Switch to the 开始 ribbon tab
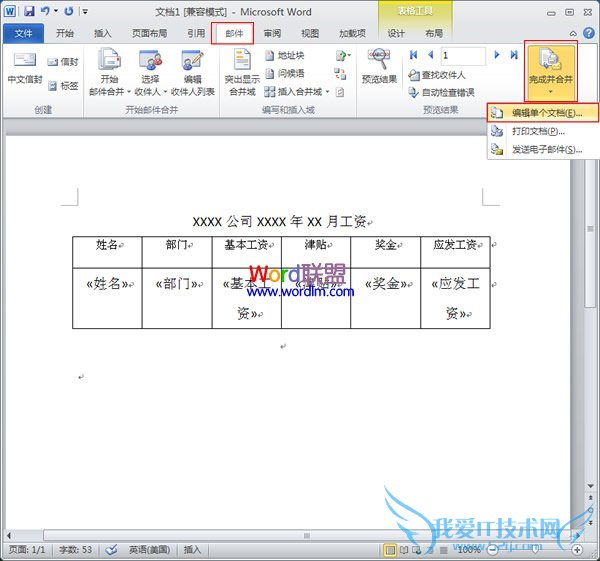This screenshot has width=600, height=561. pyautogui.click(x=65, y=34)
